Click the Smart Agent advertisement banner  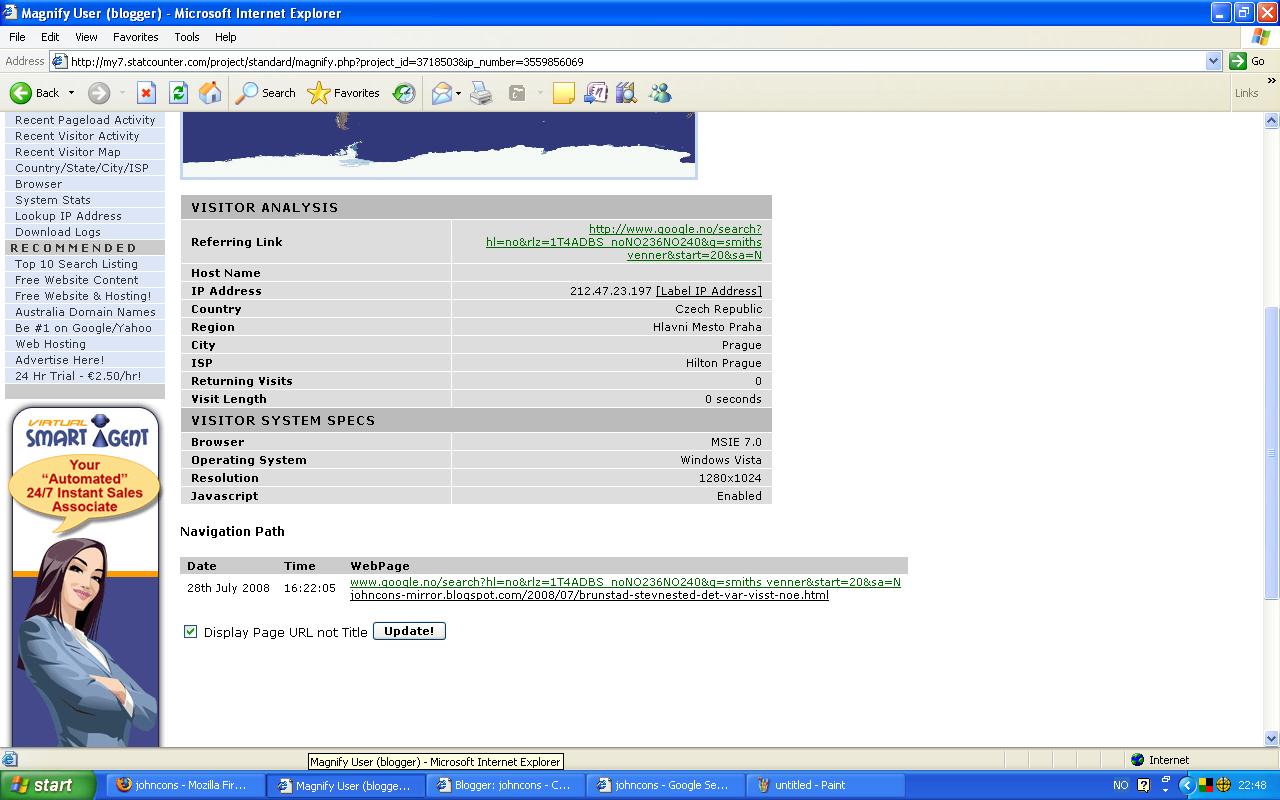click(x=85, y=577)
